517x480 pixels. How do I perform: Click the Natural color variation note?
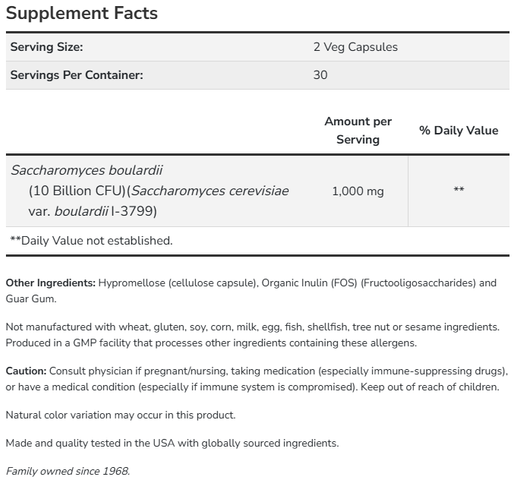(120, 415)
